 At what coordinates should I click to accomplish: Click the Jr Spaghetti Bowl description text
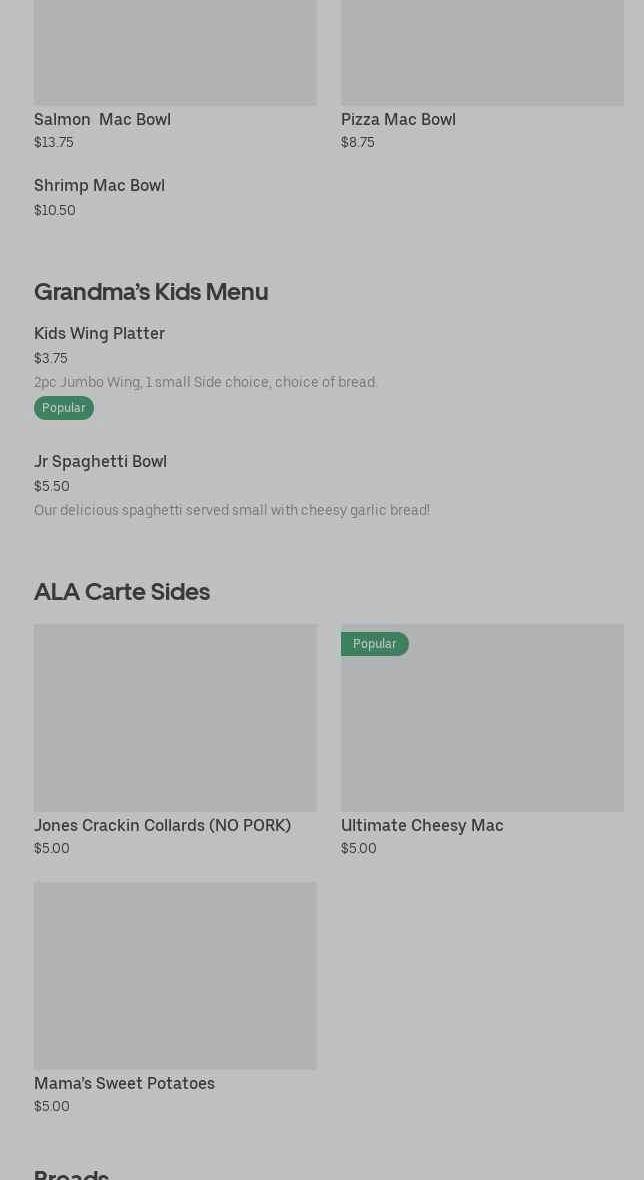[232, 510]
